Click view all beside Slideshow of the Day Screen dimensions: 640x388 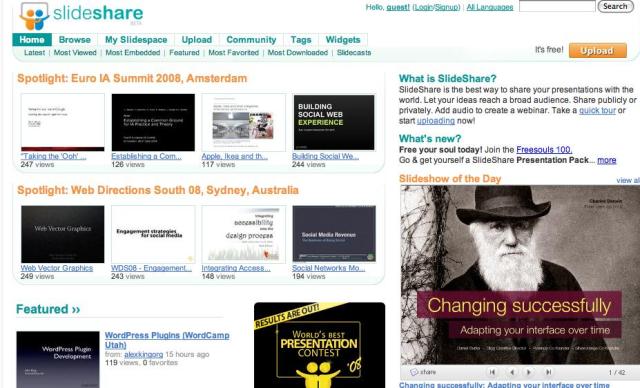[x=628, y=180]
